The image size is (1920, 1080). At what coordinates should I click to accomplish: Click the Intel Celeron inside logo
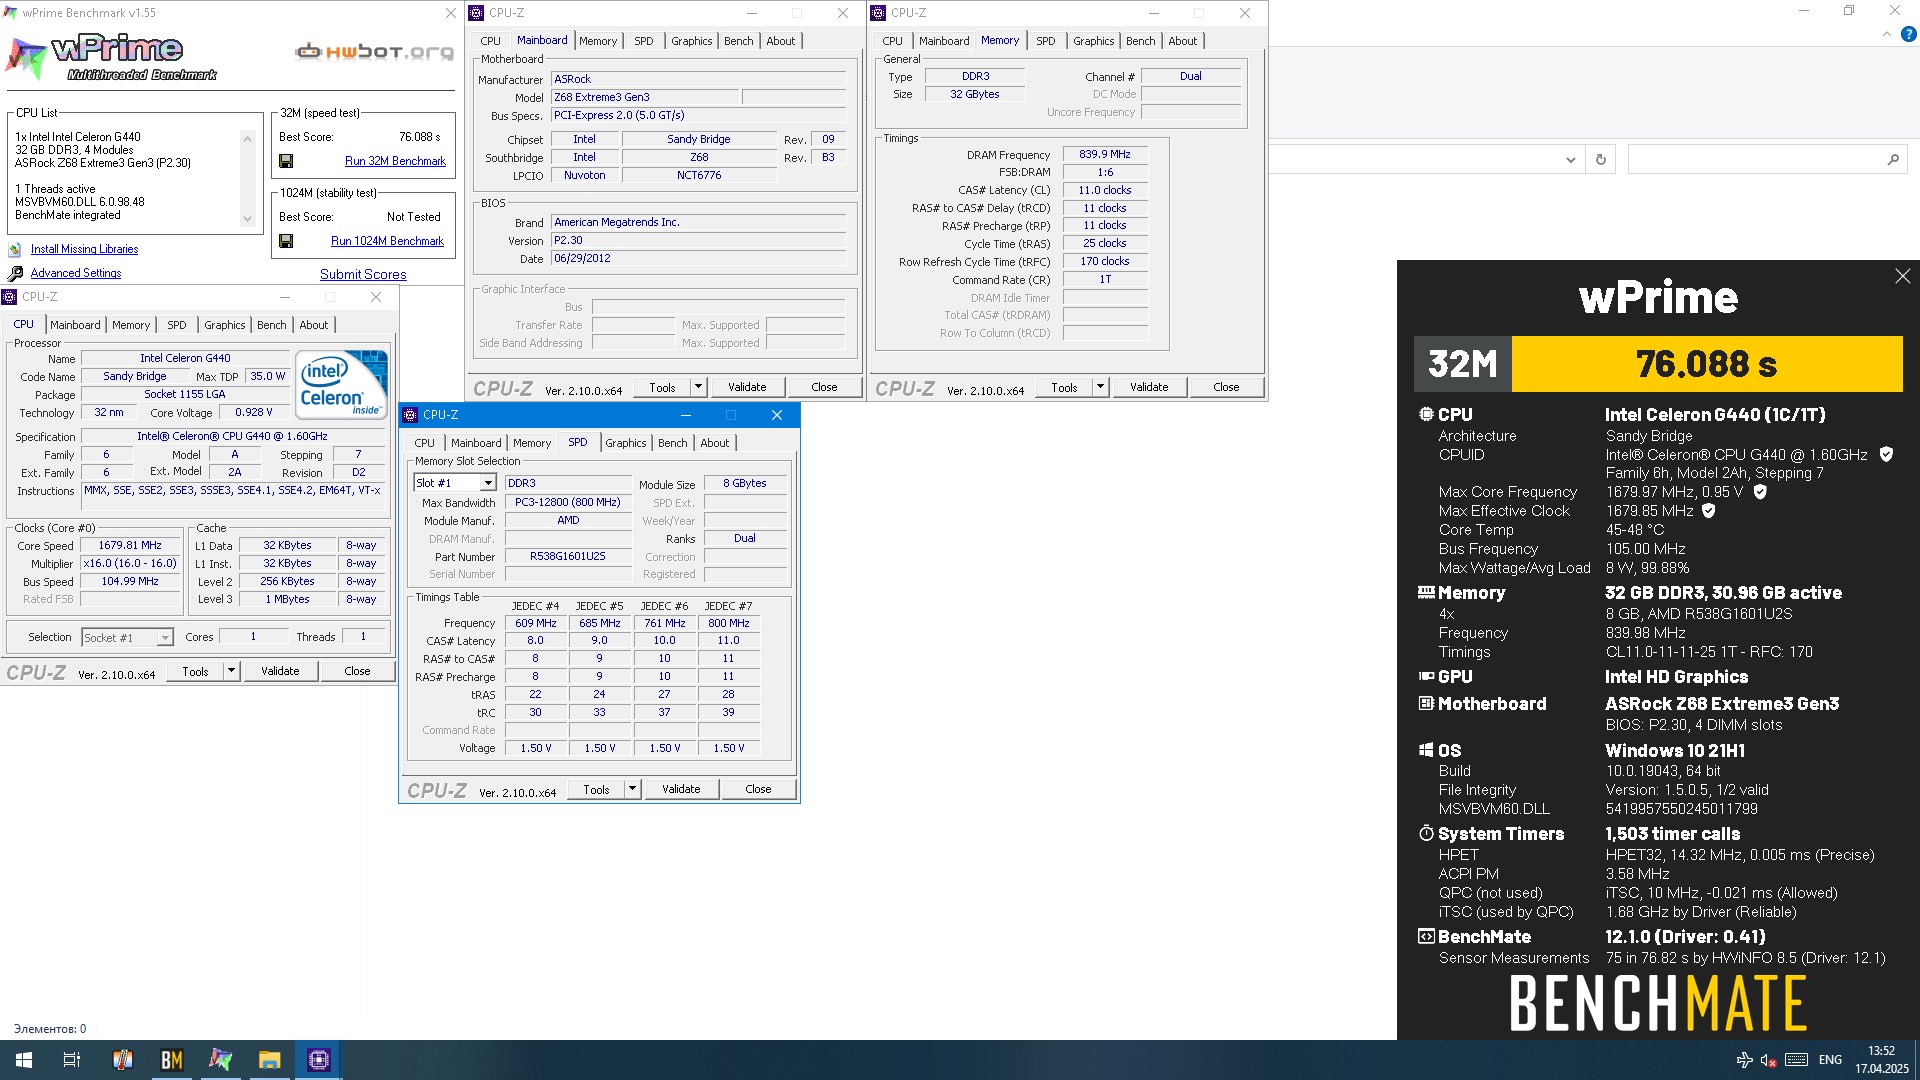click(x=342, y=384)
